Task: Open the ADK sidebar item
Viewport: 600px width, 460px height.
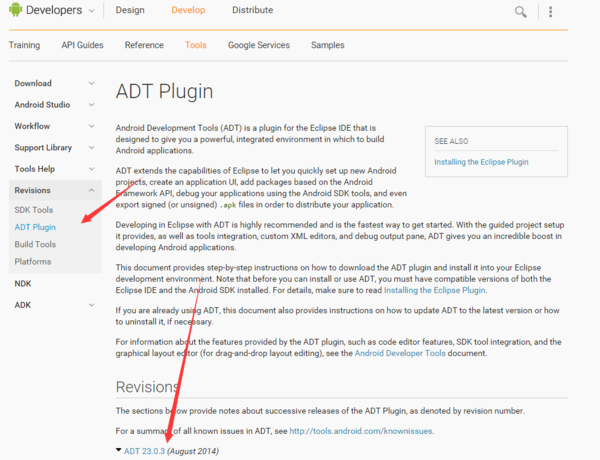Action: (23, 305)
